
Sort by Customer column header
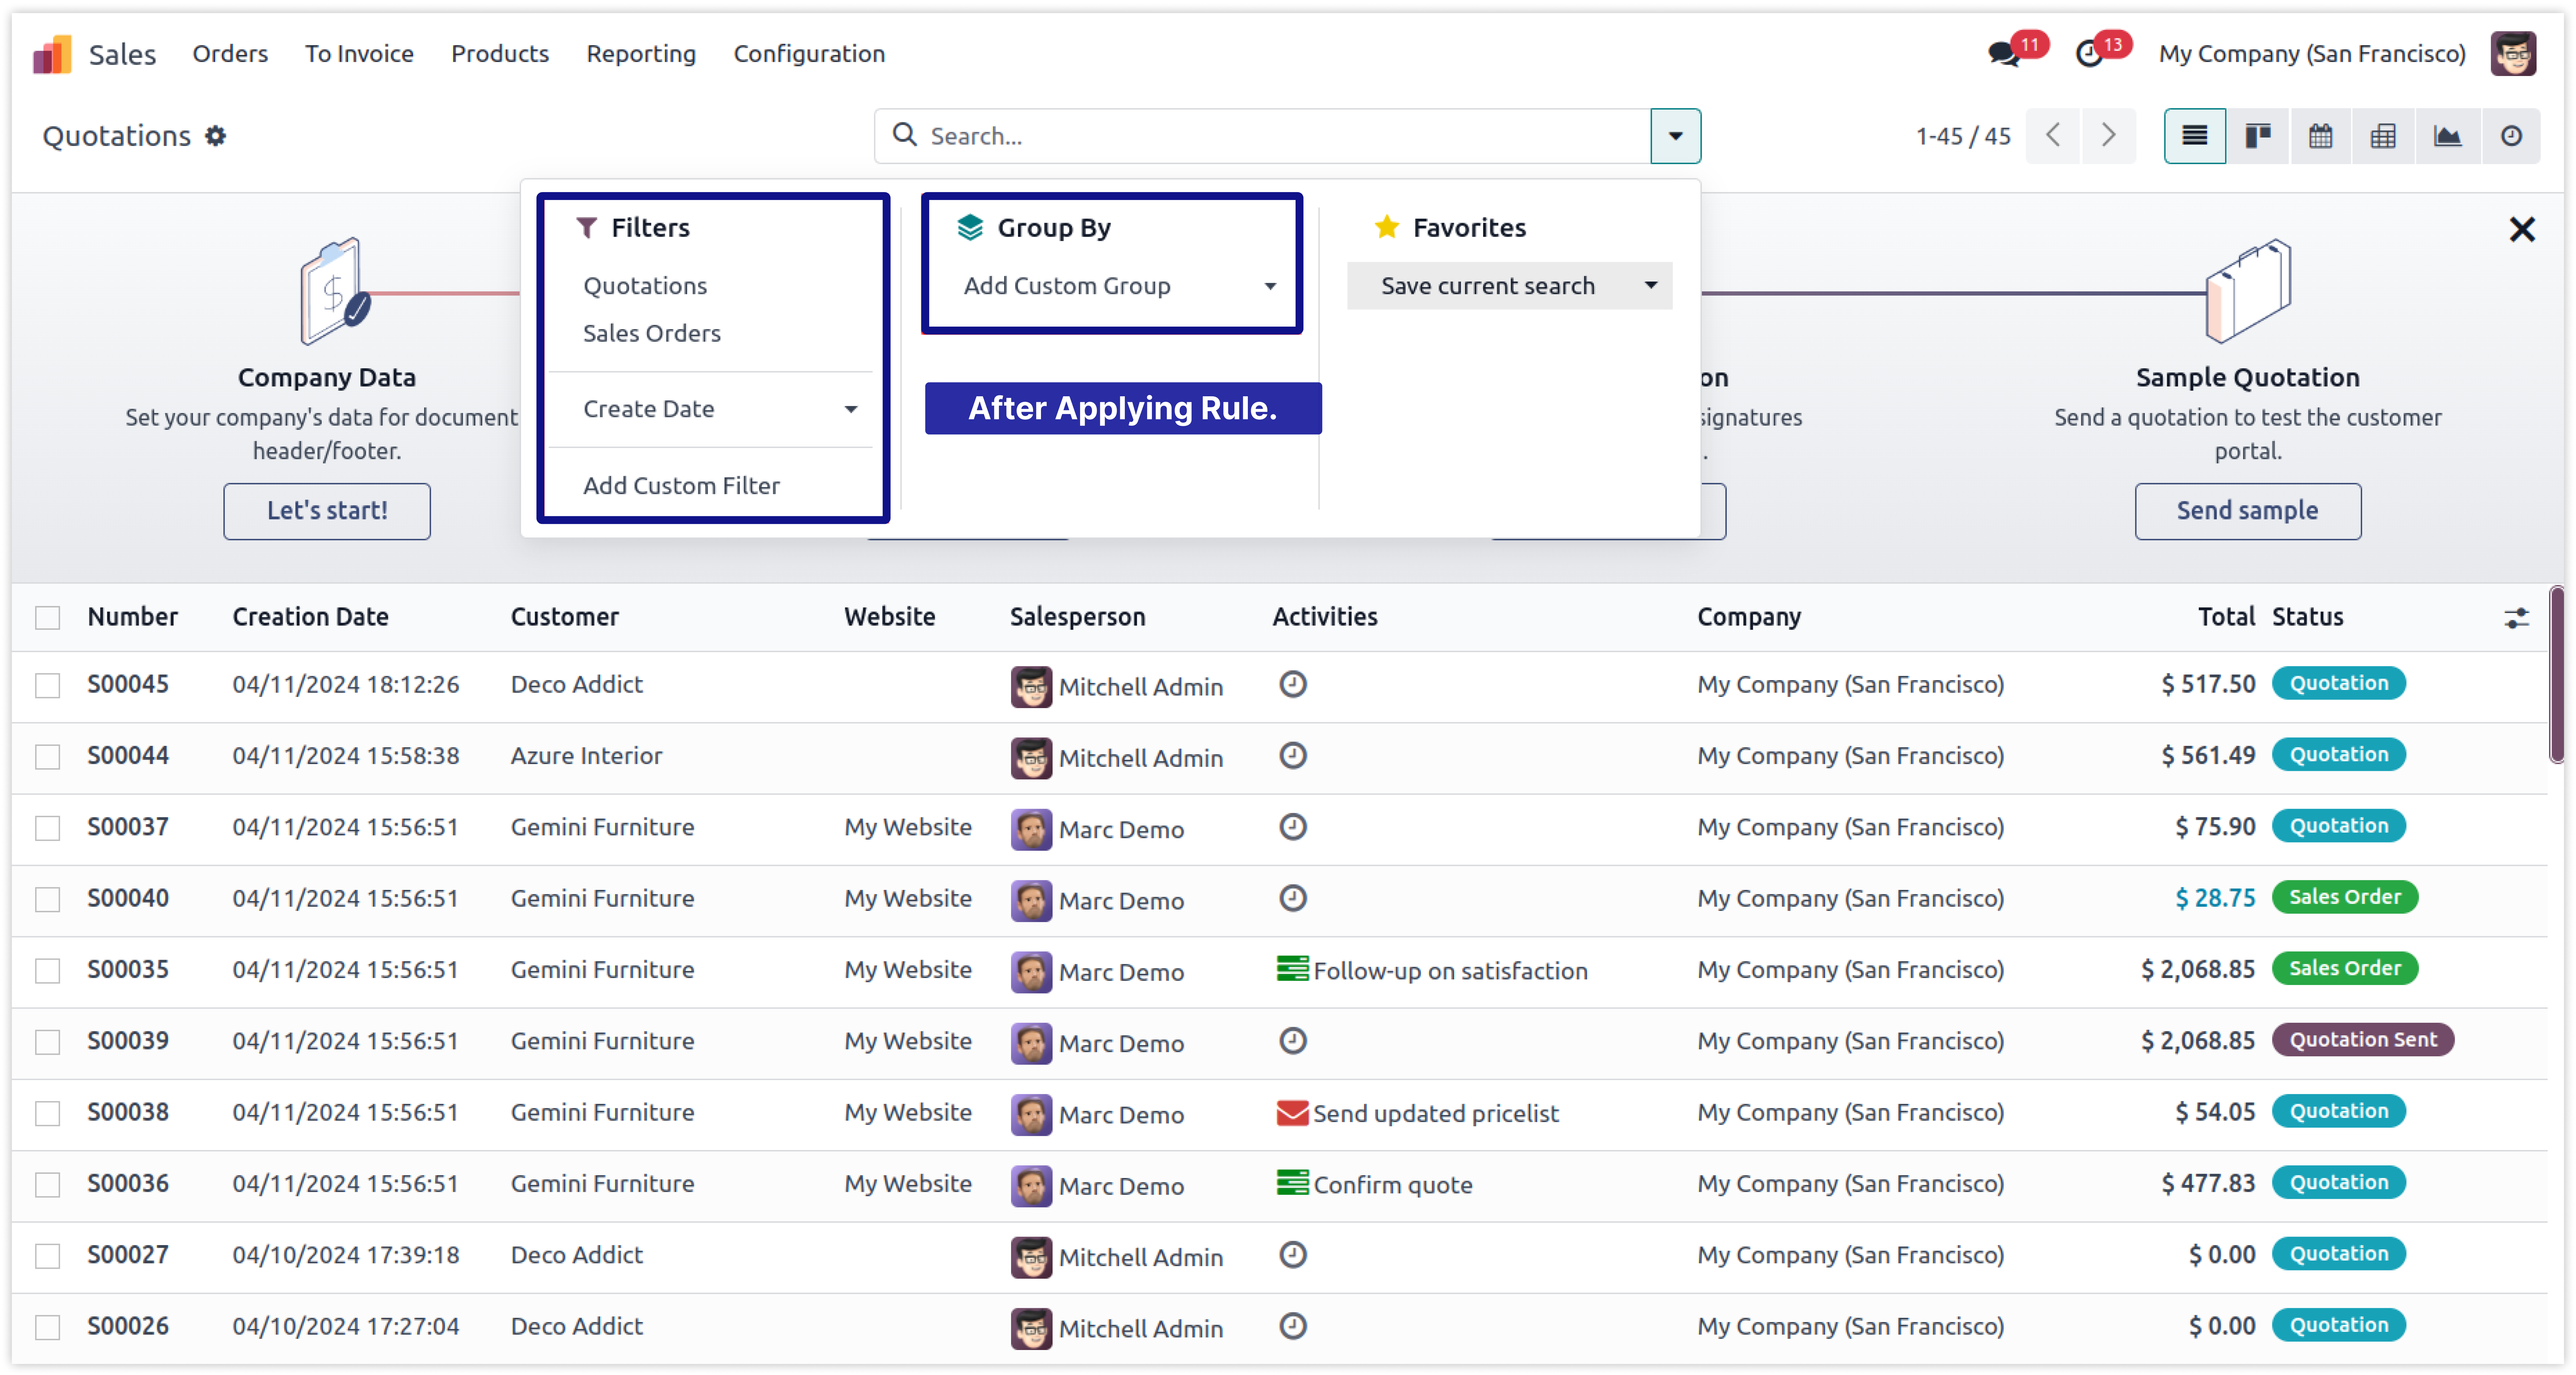coord(565,617)
